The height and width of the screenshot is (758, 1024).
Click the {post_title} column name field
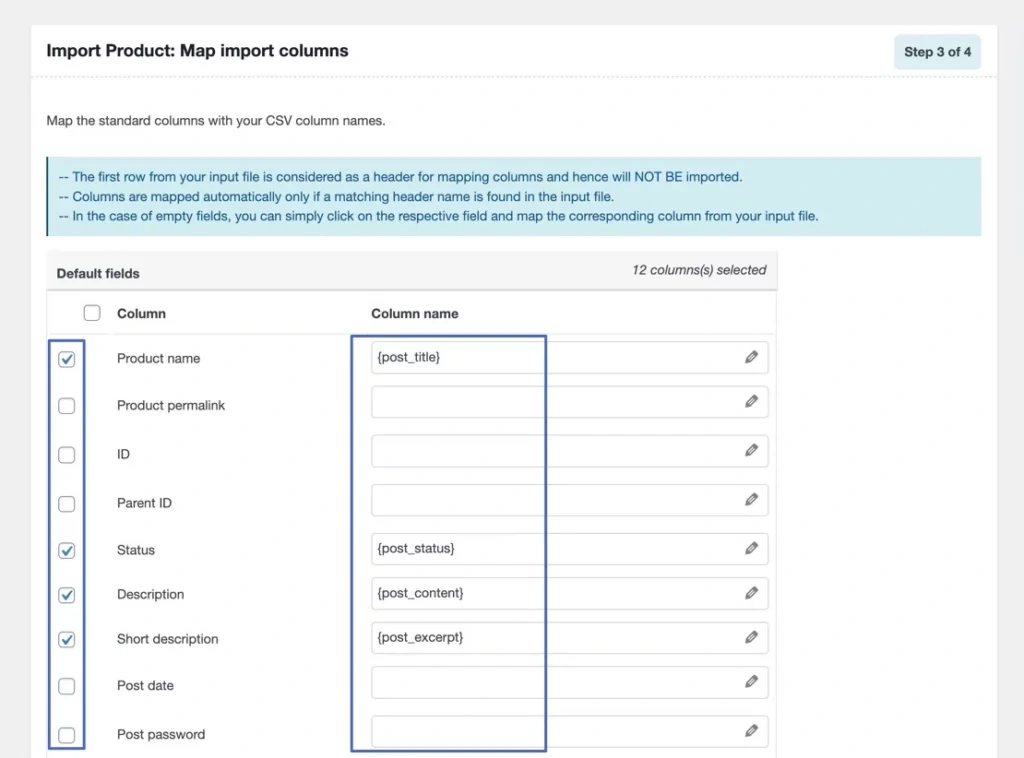coord(555,357)
